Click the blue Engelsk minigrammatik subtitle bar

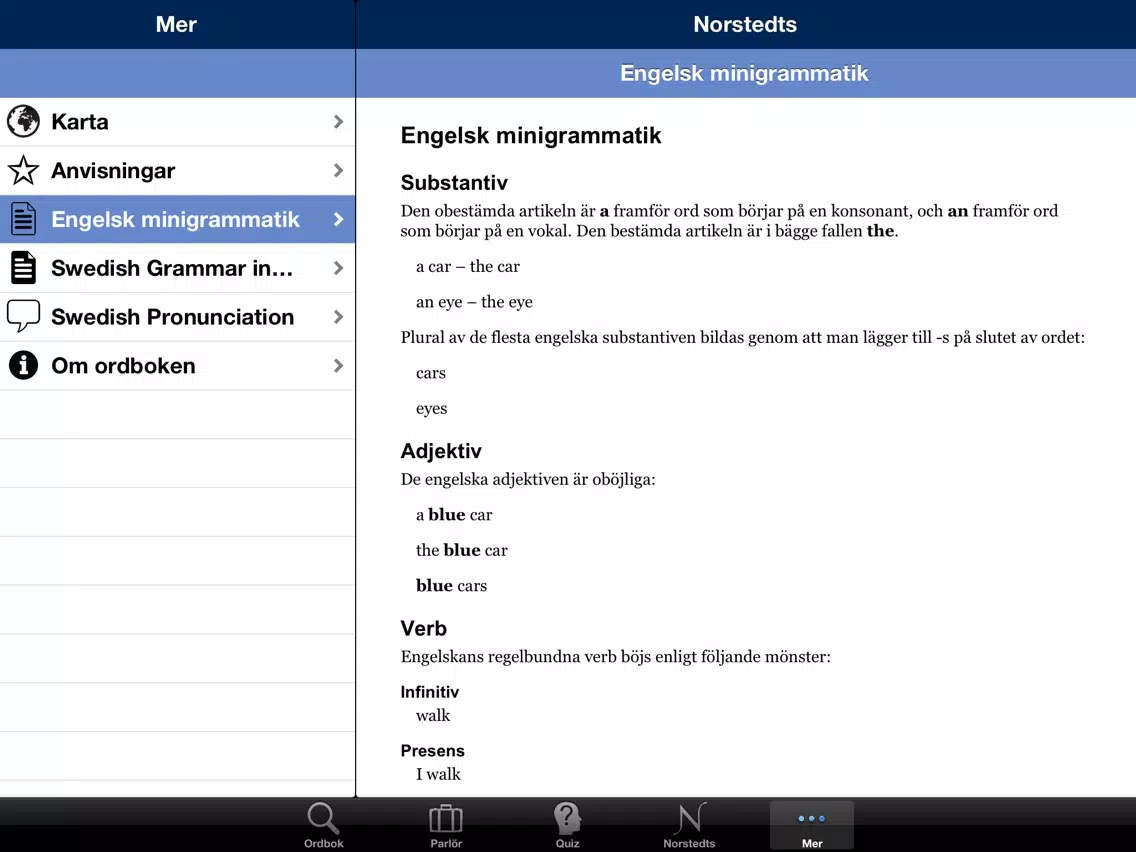746,73
